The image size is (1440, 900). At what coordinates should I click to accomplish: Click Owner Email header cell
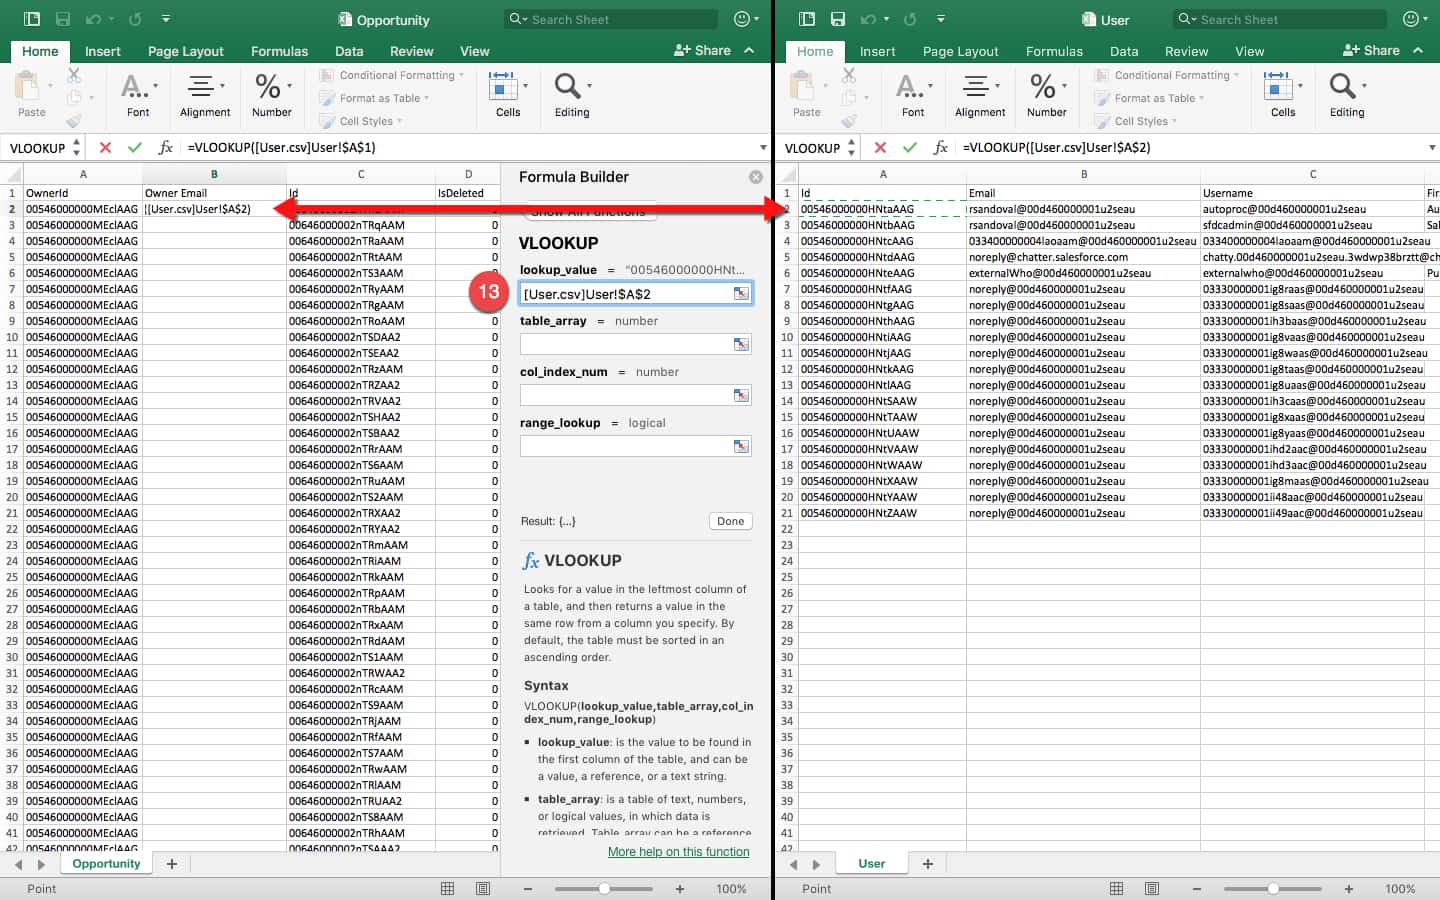[x=214, y=193]
